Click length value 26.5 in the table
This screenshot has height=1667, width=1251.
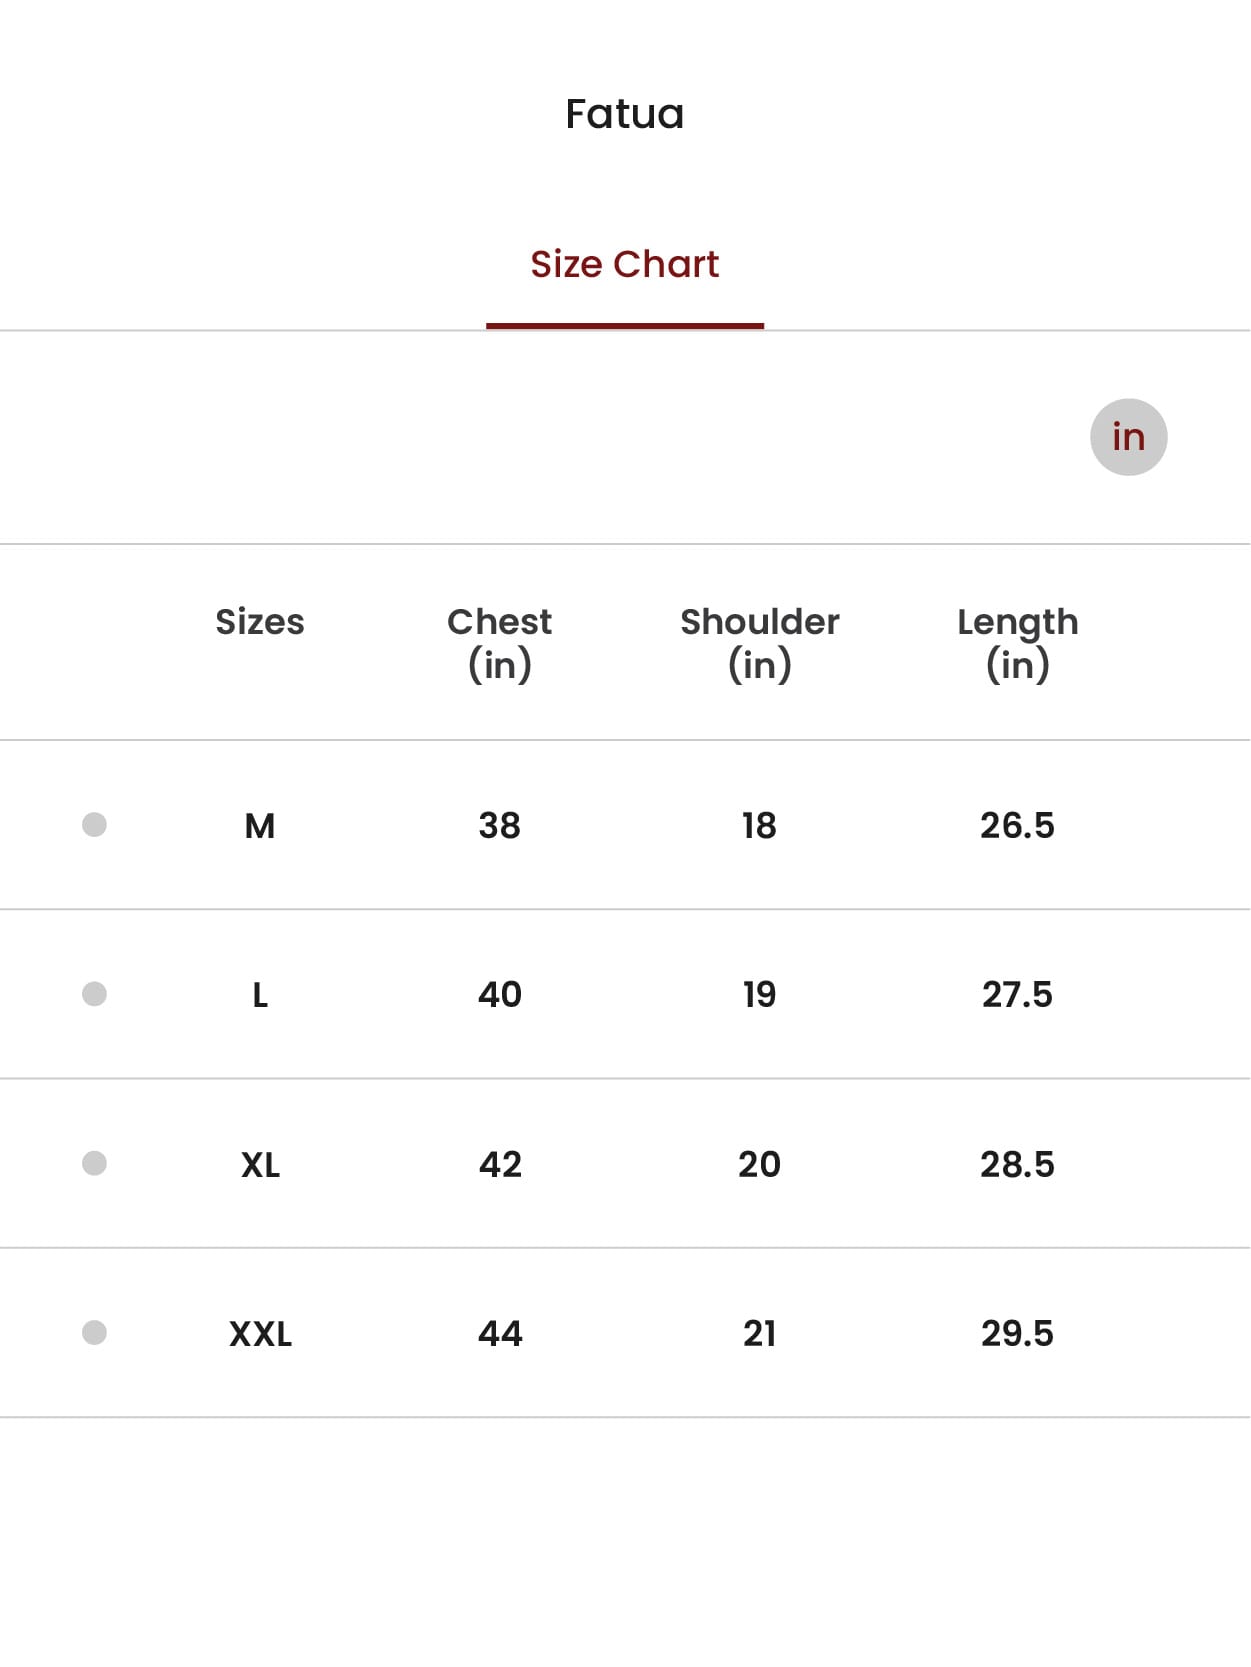click(x=1017, y=826)
